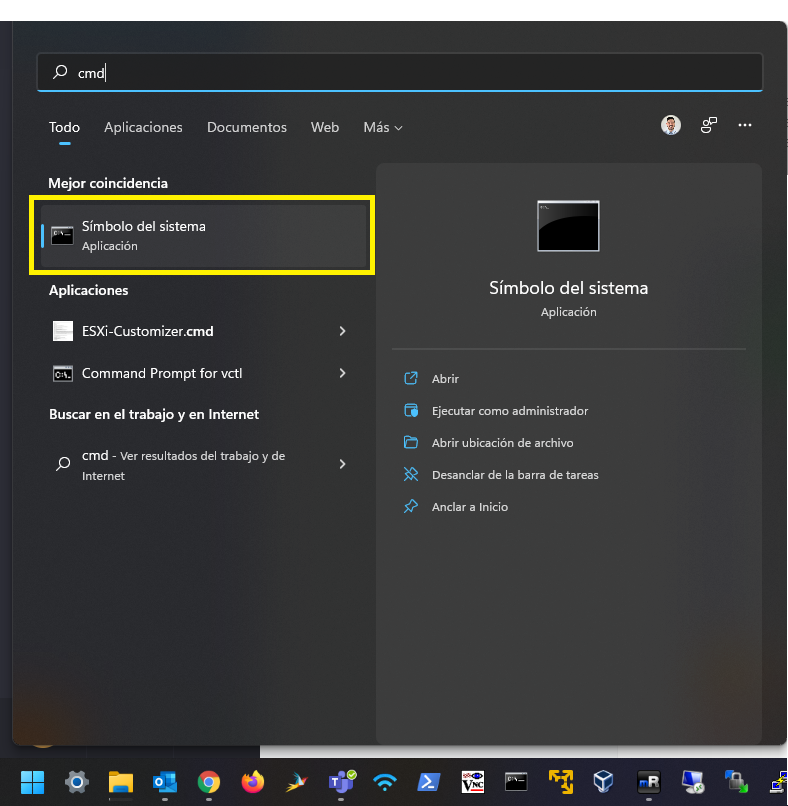
Task: Open the padlock network icon in the taskbar
Action: coord(736,782)
